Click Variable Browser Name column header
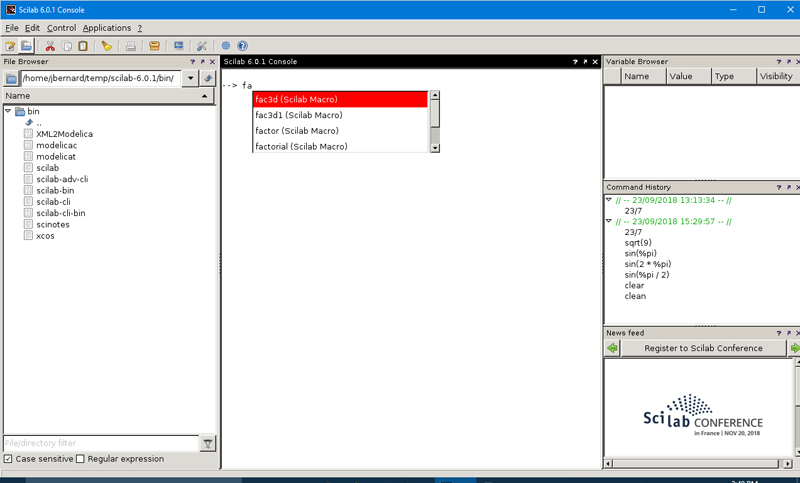 tap(643, 76)
